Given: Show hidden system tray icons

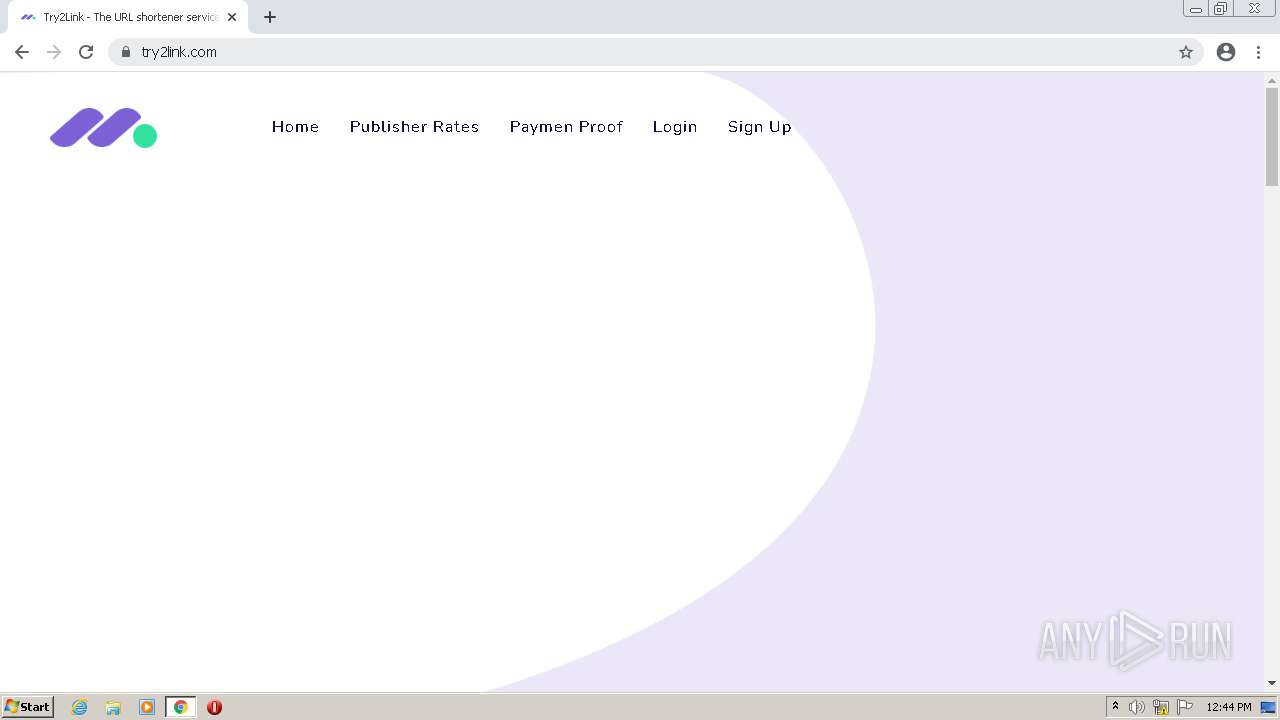Looking at the screenshot, I should click(1115, 707).
